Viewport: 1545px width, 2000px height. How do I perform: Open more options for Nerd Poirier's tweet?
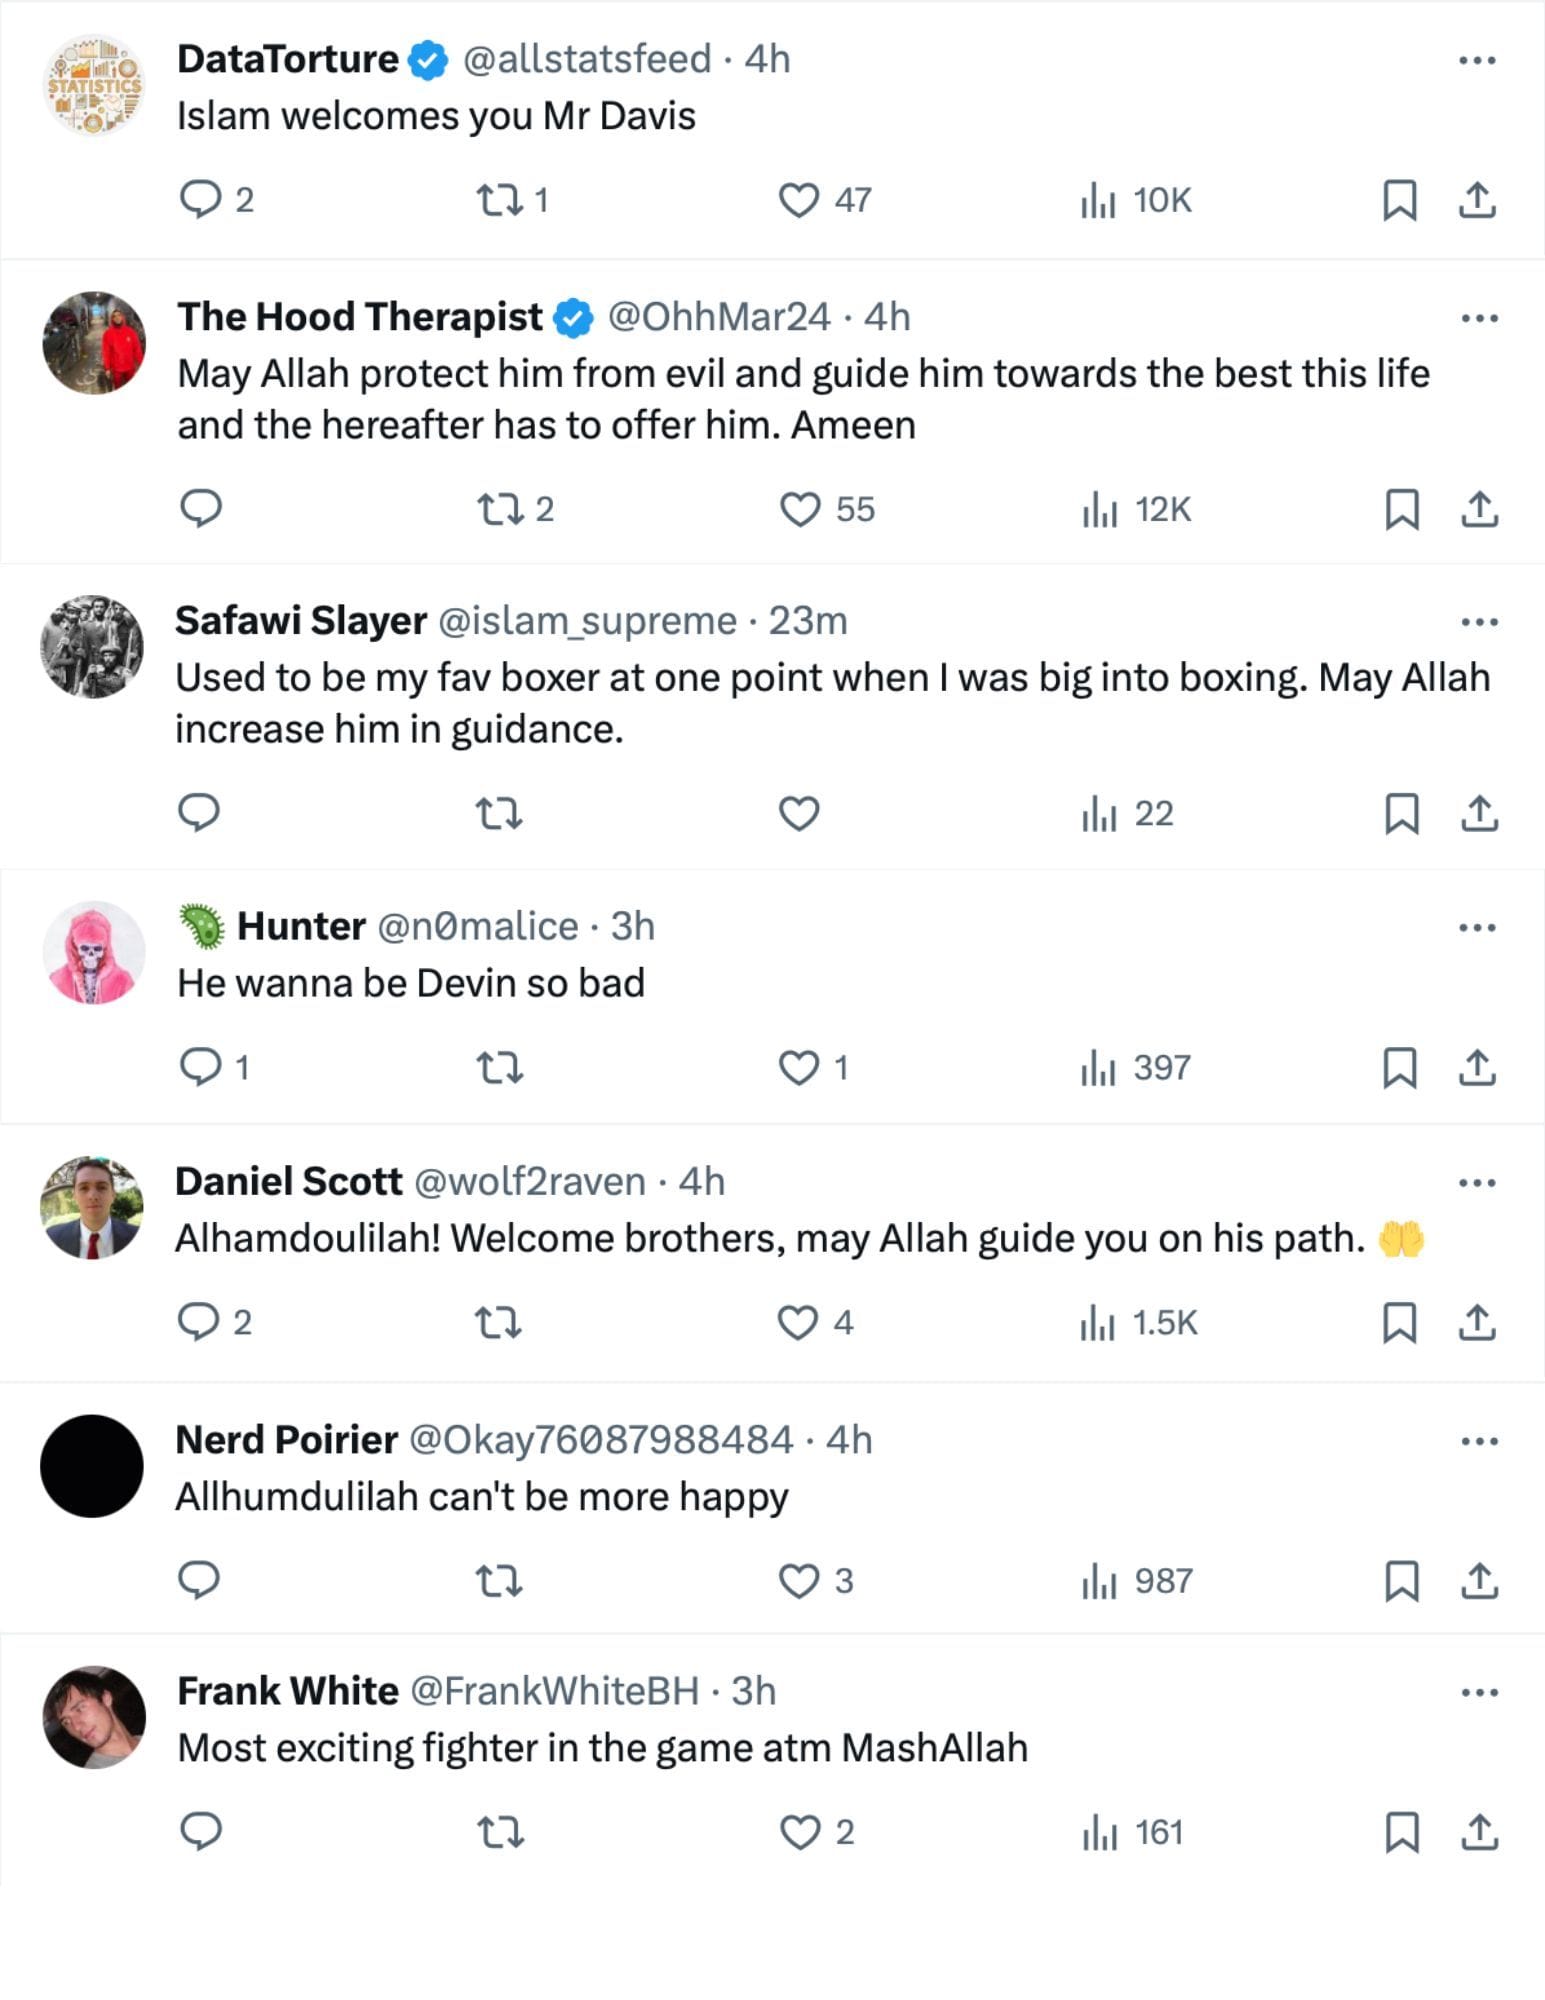point(1478,1441)
